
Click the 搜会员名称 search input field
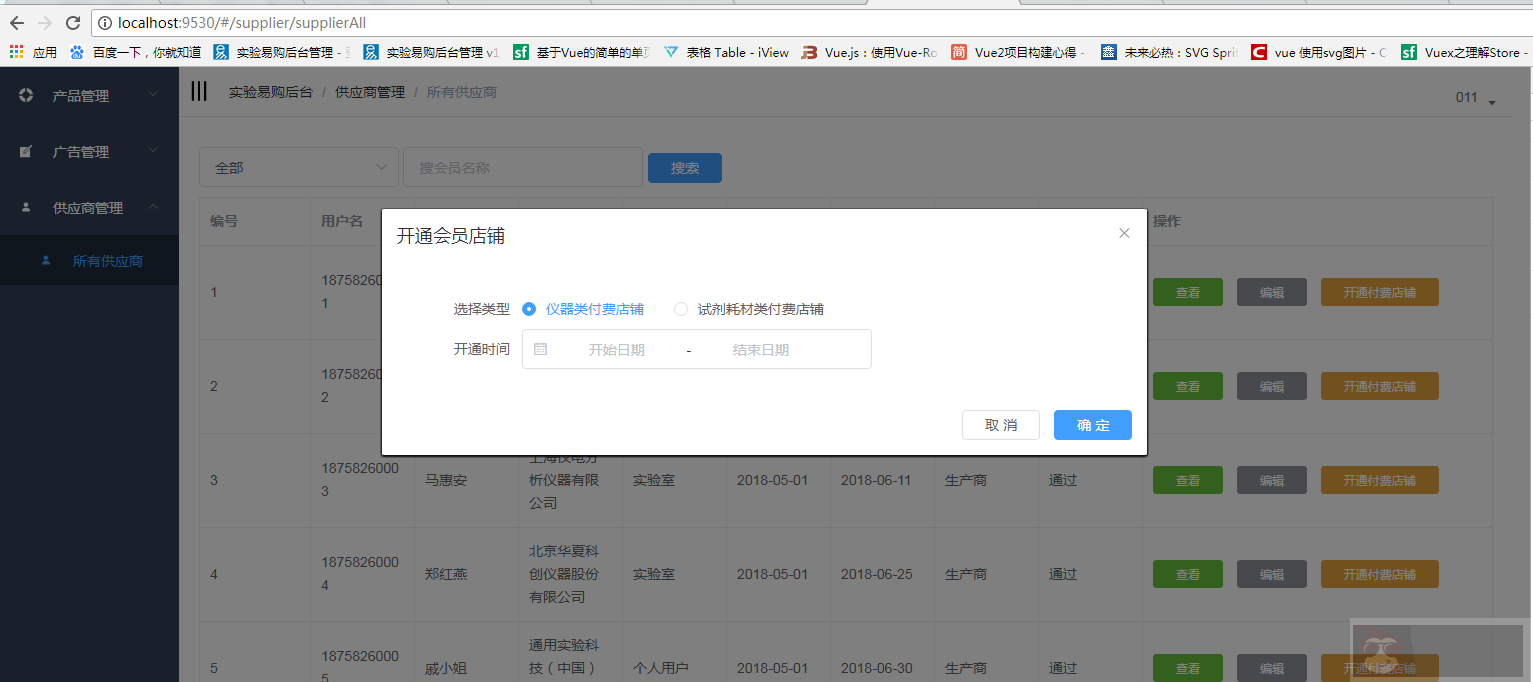[521, 167]
